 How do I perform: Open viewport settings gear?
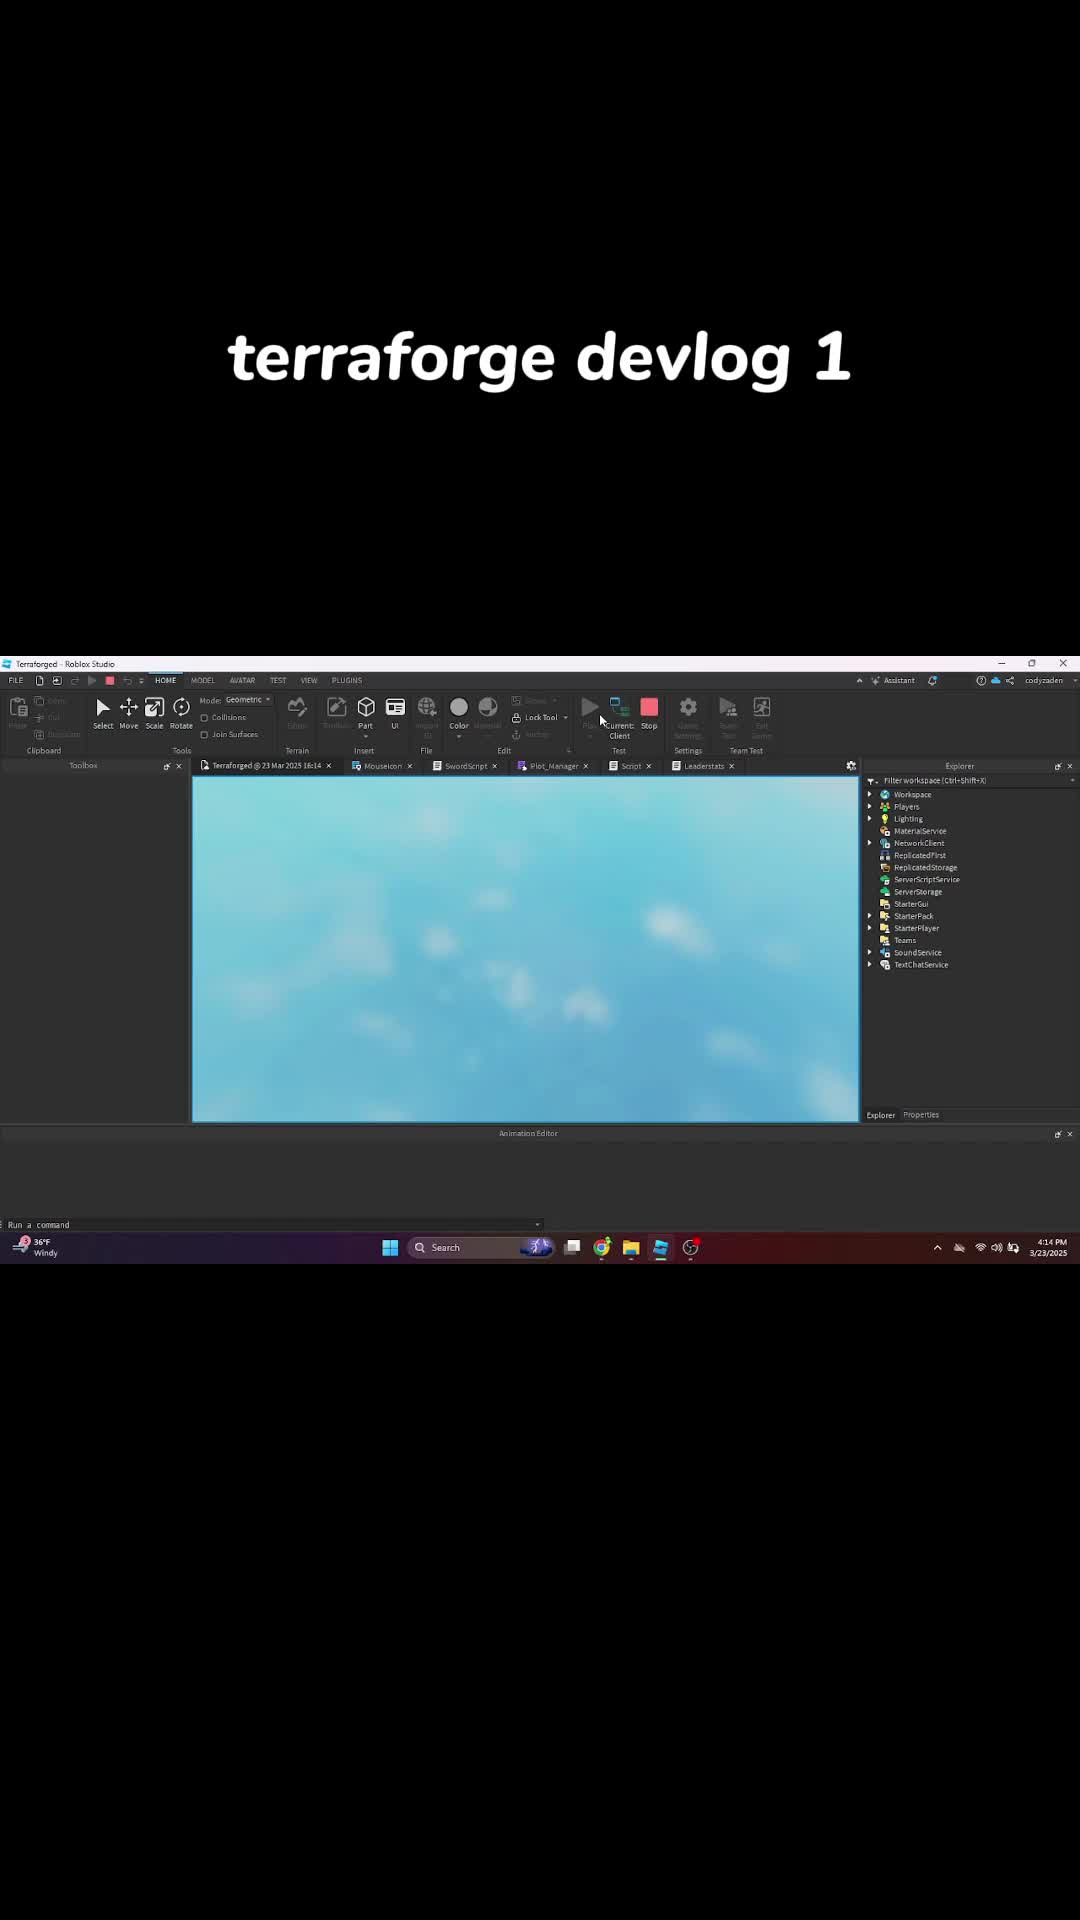851,766
